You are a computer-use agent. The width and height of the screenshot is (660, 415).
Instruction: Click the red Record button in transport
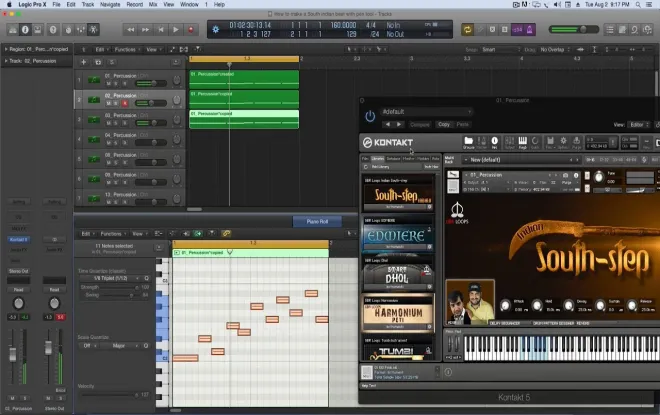(x=191, y=29)
